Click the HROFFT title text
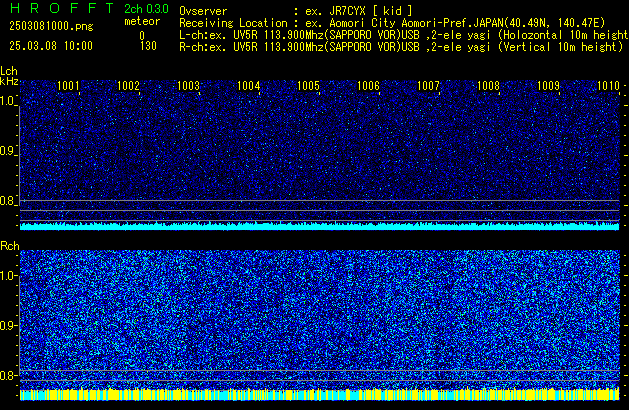 click(x=62, y=8)
